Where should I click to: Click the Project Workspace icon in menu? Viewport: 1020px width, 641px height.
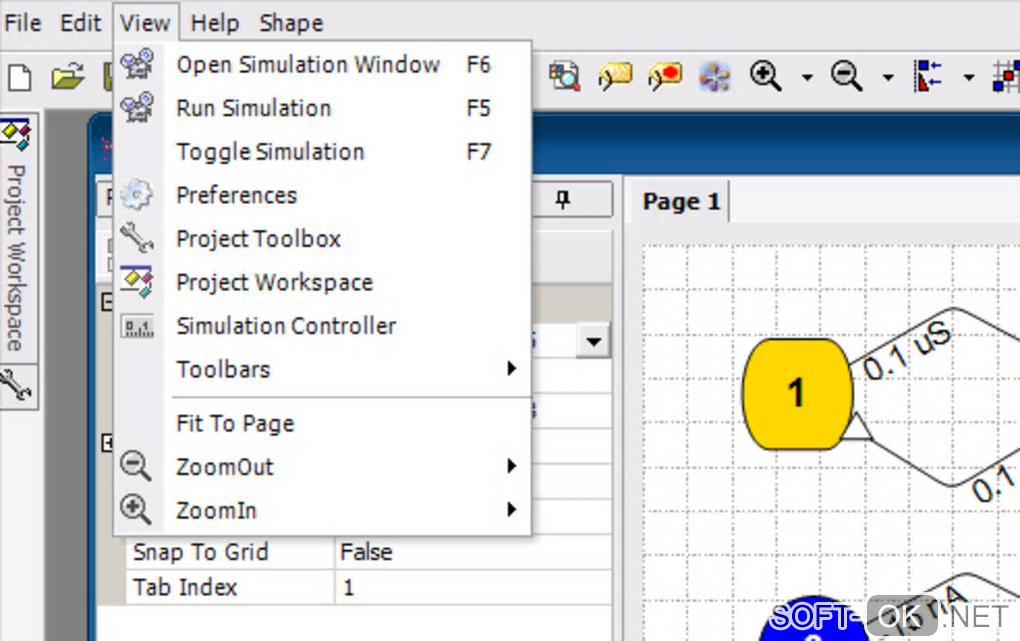pyautogui.click(x=137, y=281)
